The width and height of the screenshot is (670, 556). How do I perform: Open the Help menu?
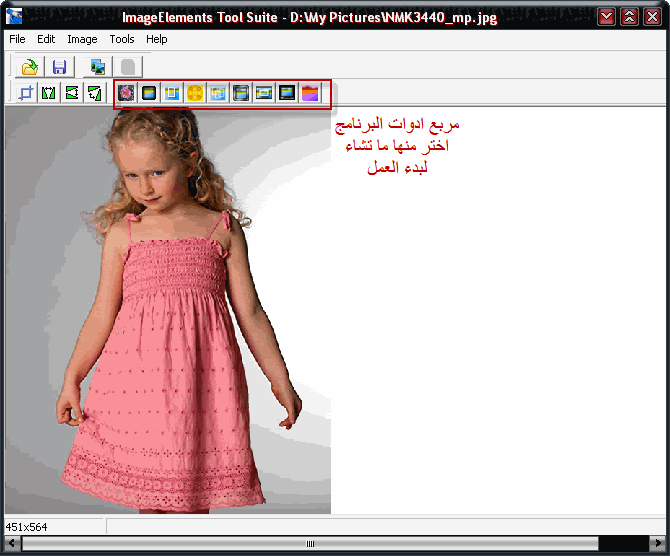pyautogui.click(x=157, y=39)
